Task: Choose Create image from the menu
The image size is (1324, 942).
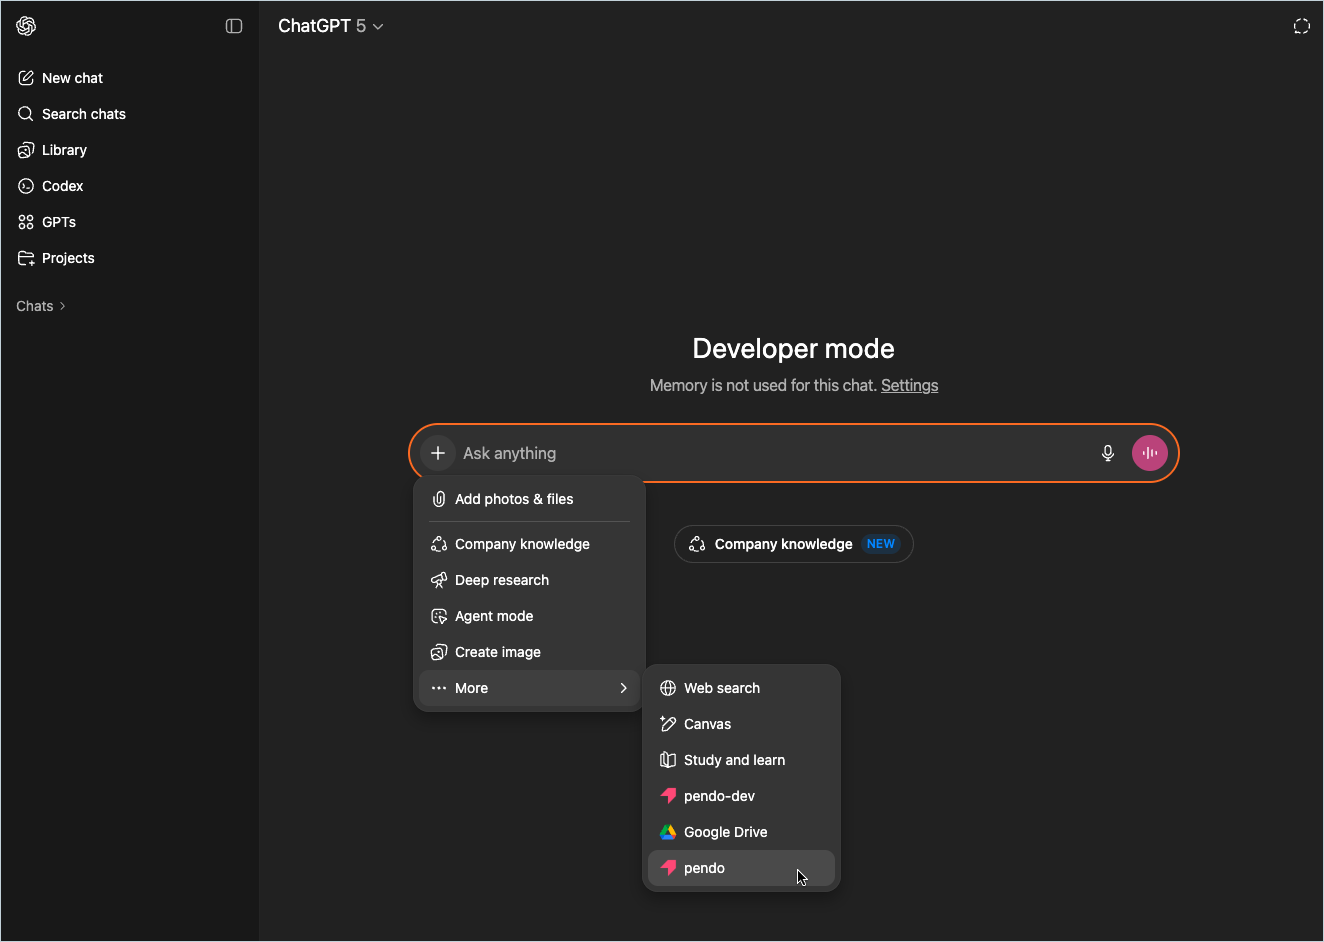Action: click(x=529, y=652)
